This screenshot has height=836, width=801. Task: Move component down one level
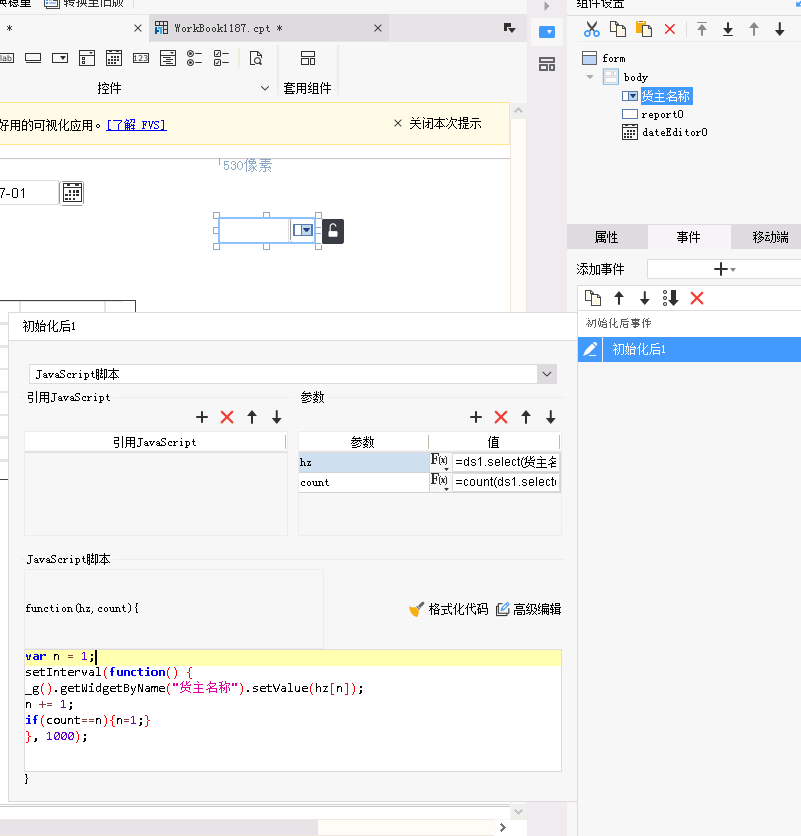(780, 29)
